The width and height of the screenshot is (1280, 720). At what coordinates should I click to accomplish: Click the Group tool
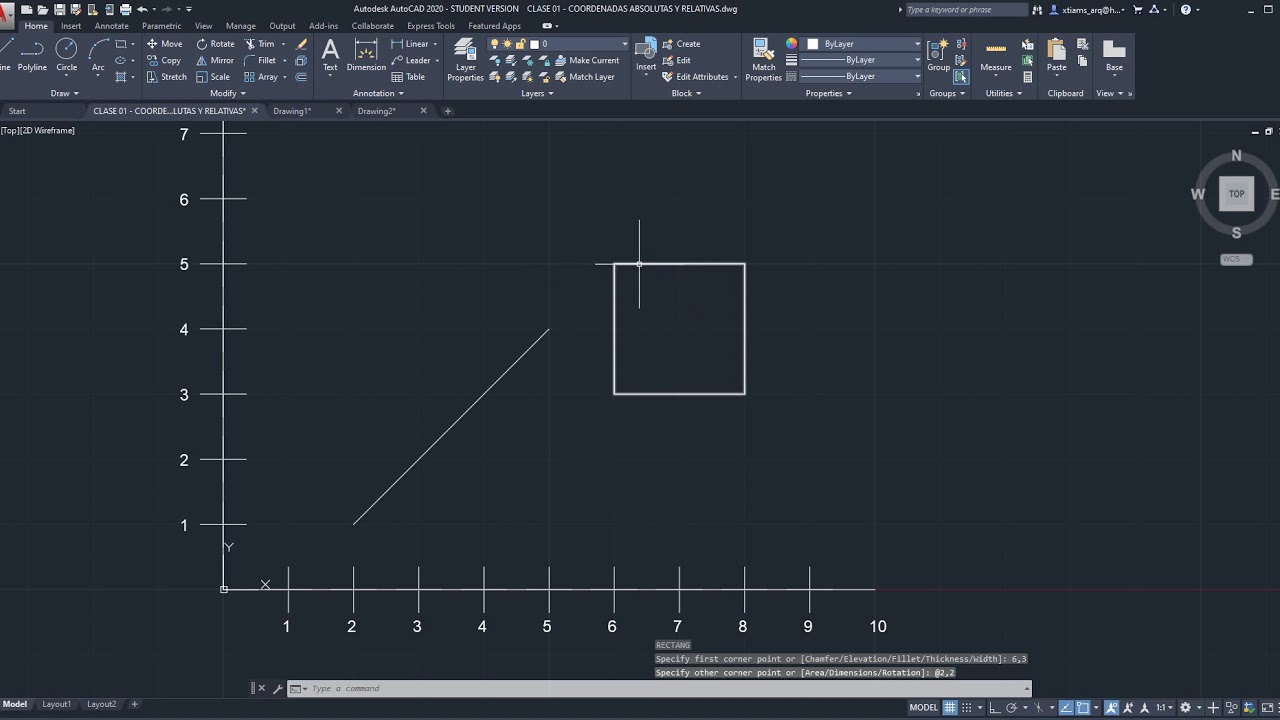[938, 55]
